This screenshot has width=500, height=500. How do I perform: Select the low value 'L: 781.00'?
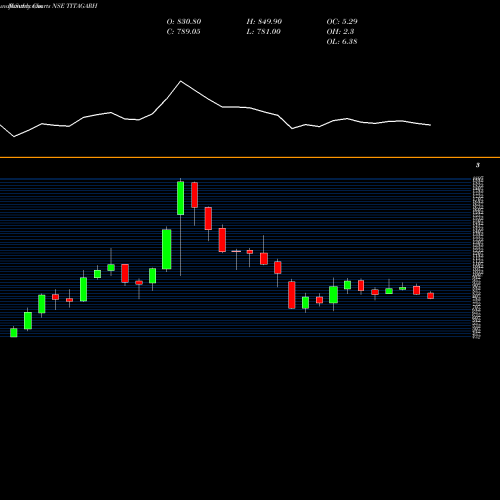pyautogui.click(x=263, y=31)
